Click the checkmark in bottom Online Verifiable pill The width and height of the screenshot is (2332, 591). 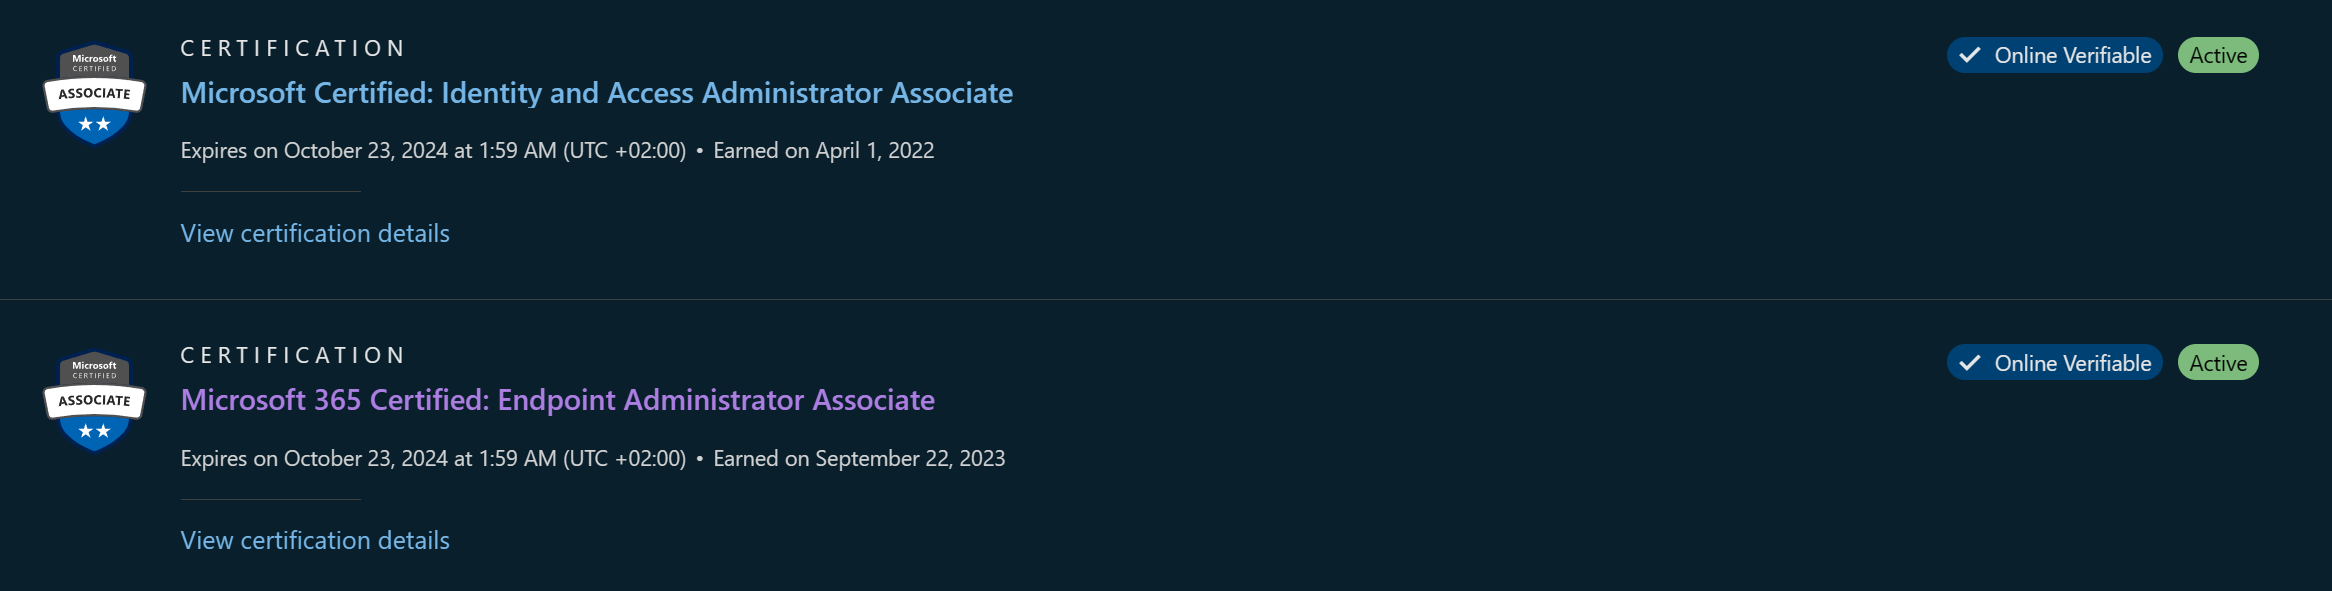click(x=1970, y=362)
